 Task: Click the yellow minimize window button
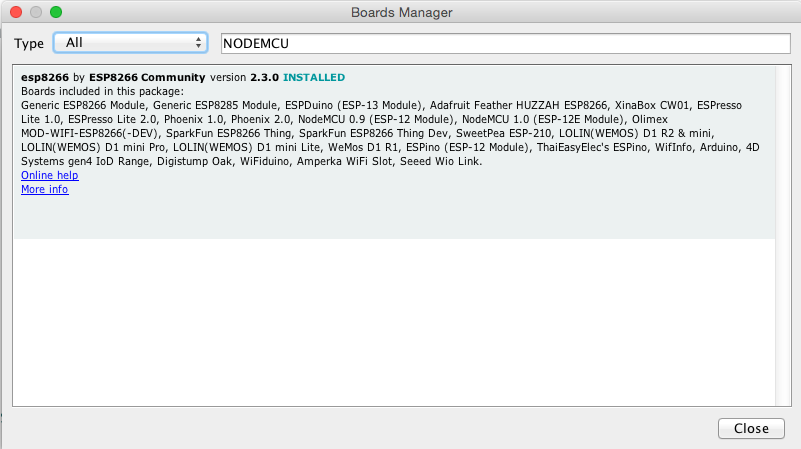tap(36, 12)
